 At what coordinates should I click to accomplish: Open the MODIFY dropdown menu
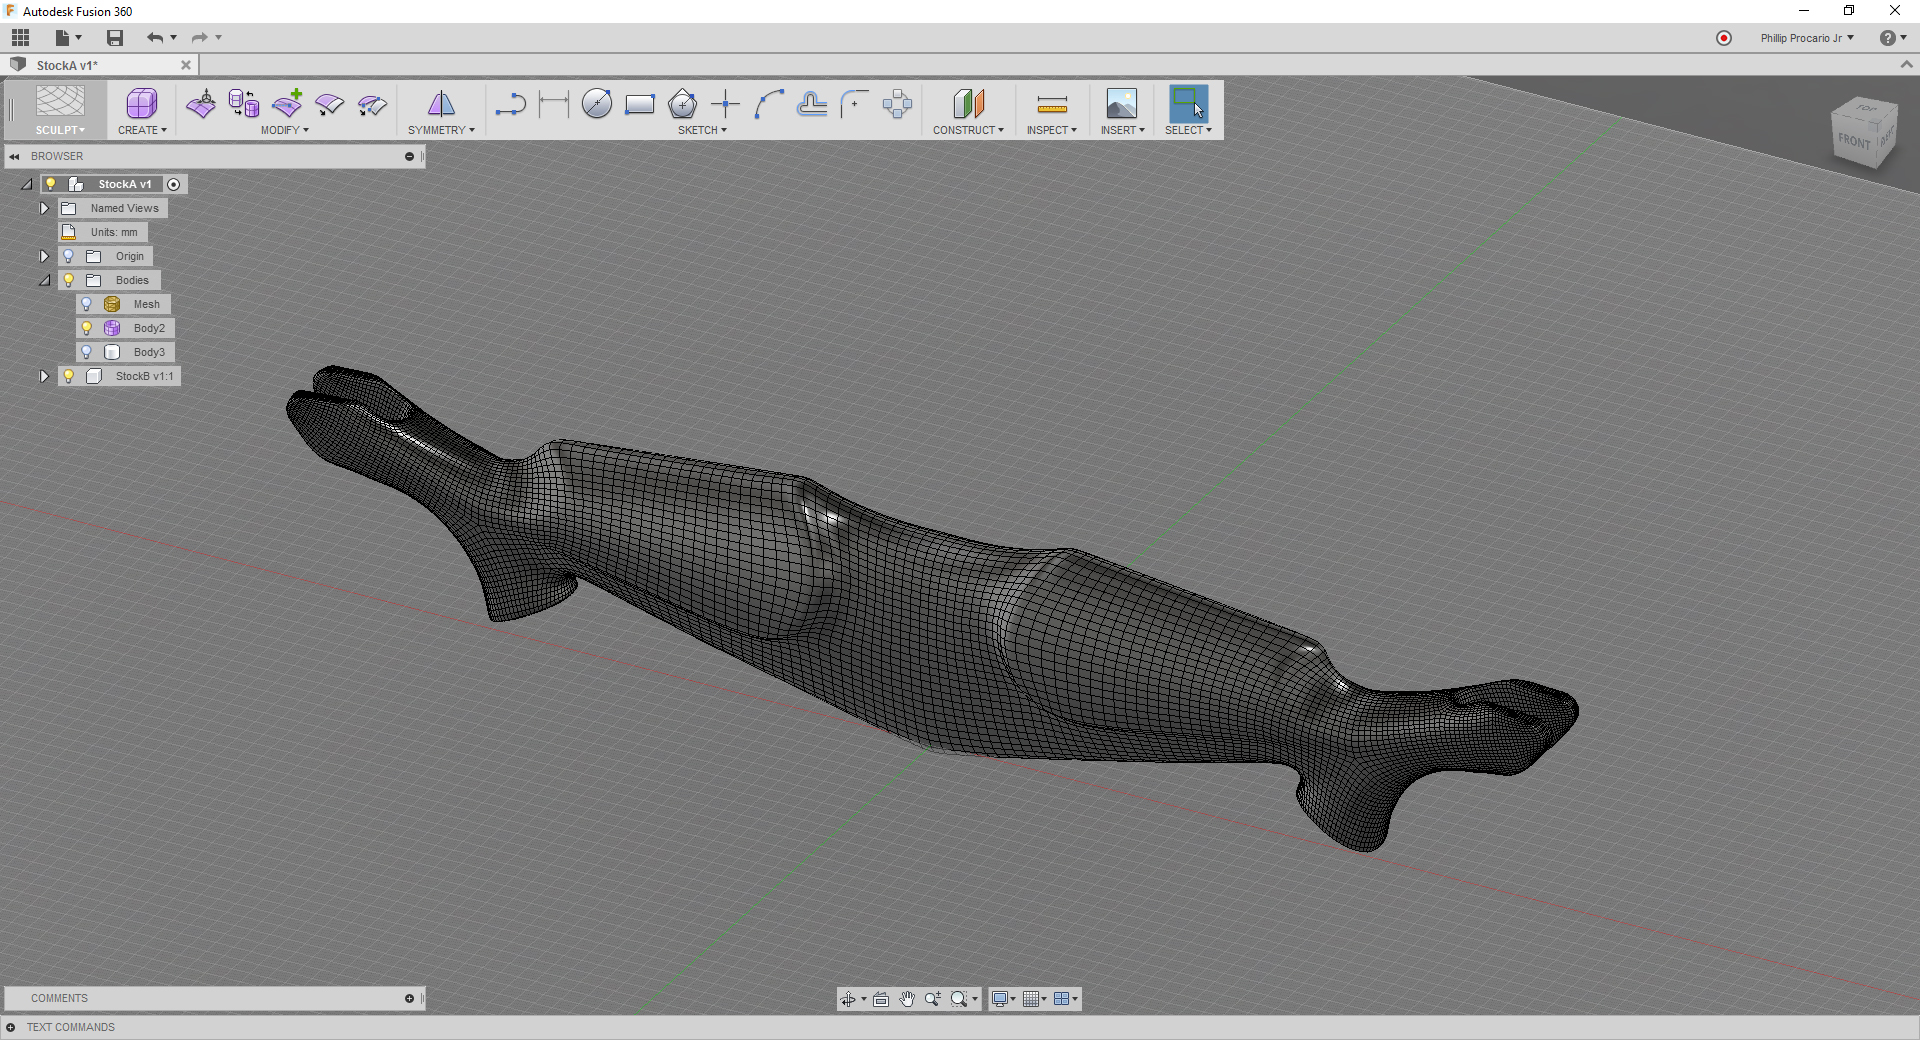click(285, 130)
